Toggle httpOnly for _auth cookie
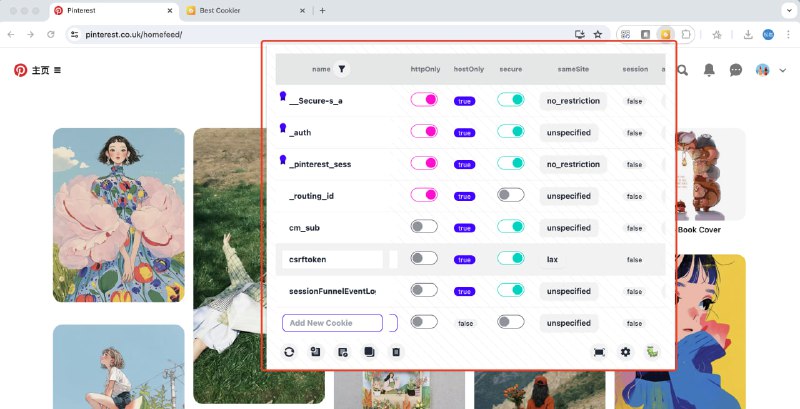This screenshot has width=800, height=409. 424,131
